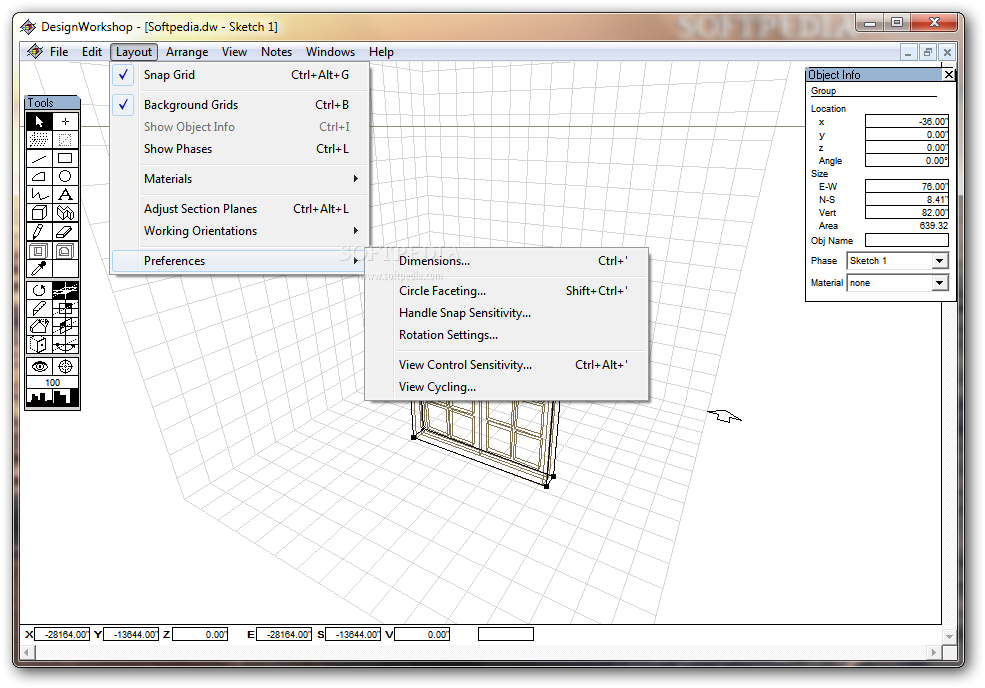Viewport: 985px width, 688px height.
Task: Select the knife cutting tool
Action: (x=39, y=309)
